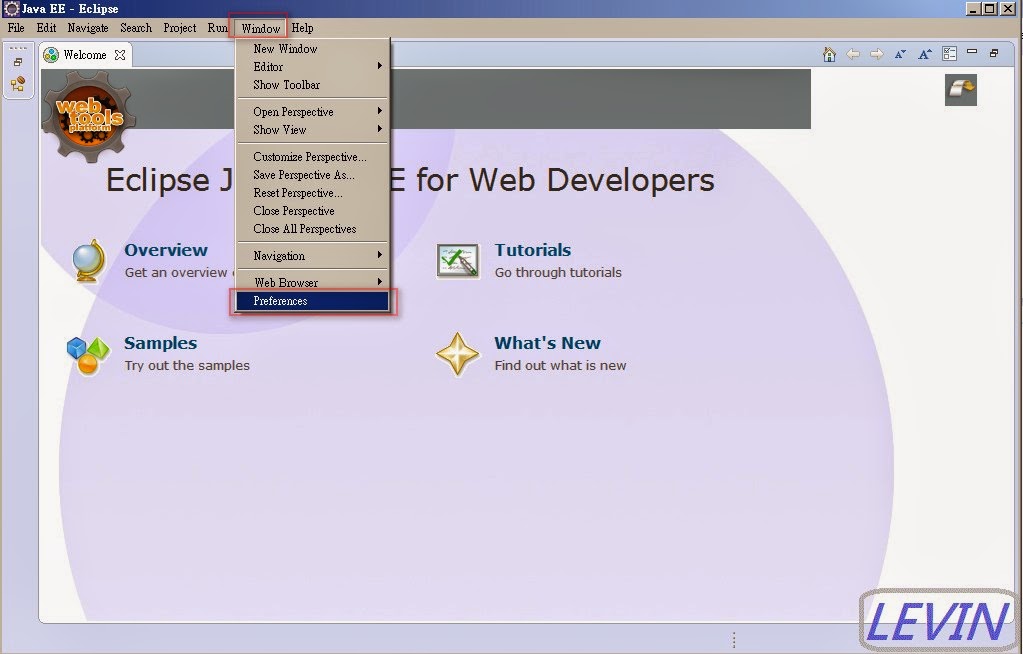This screenshot has height=654, width=1023.
Task: Select Preferences in the Window menu
Action: (313, 301)
